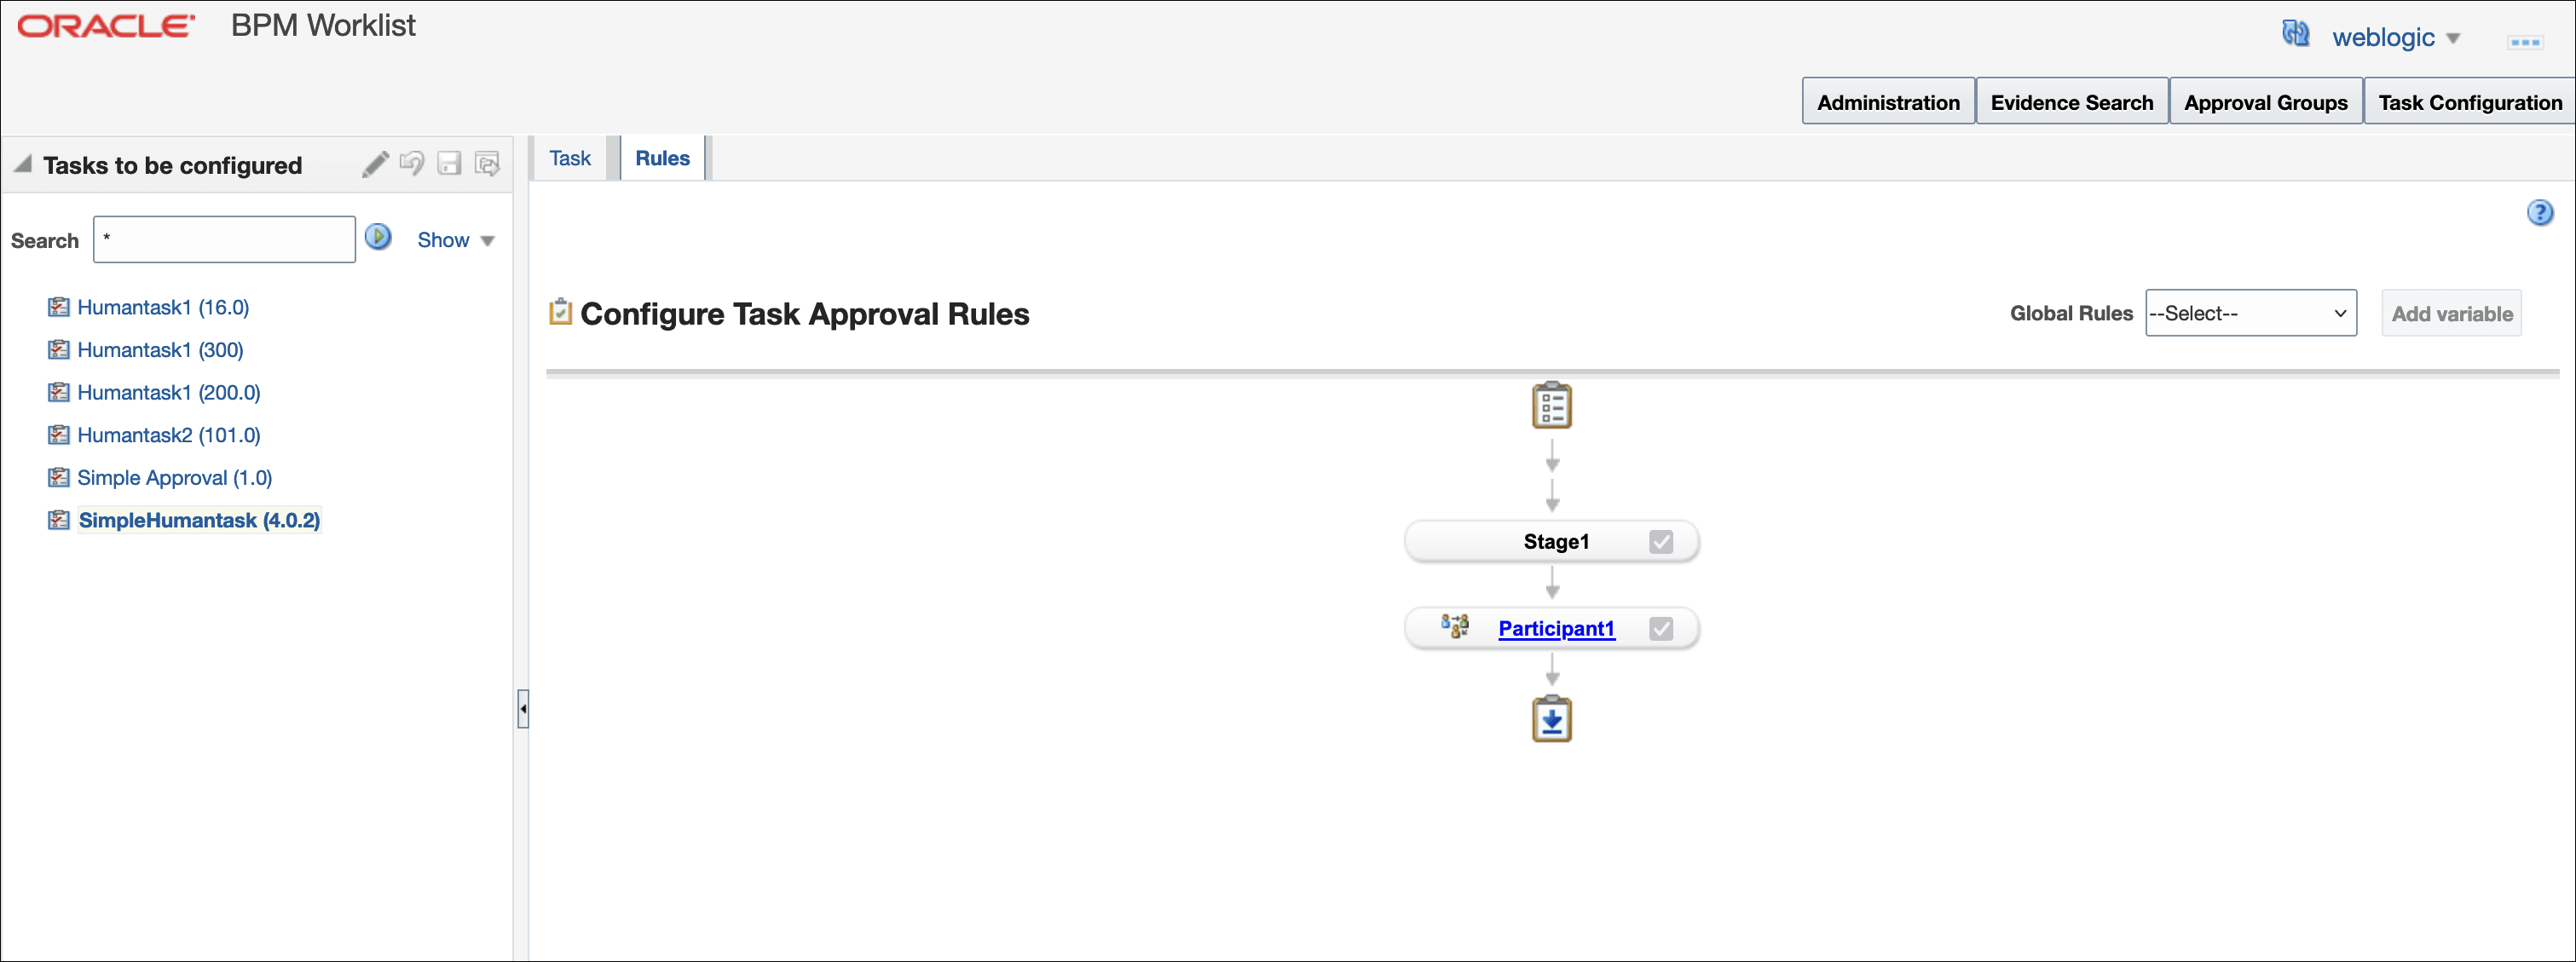This screenshot has width=2576, height=962.
Task: Click the start clipboard checklist icon in flow
Action: [1552, 405]
